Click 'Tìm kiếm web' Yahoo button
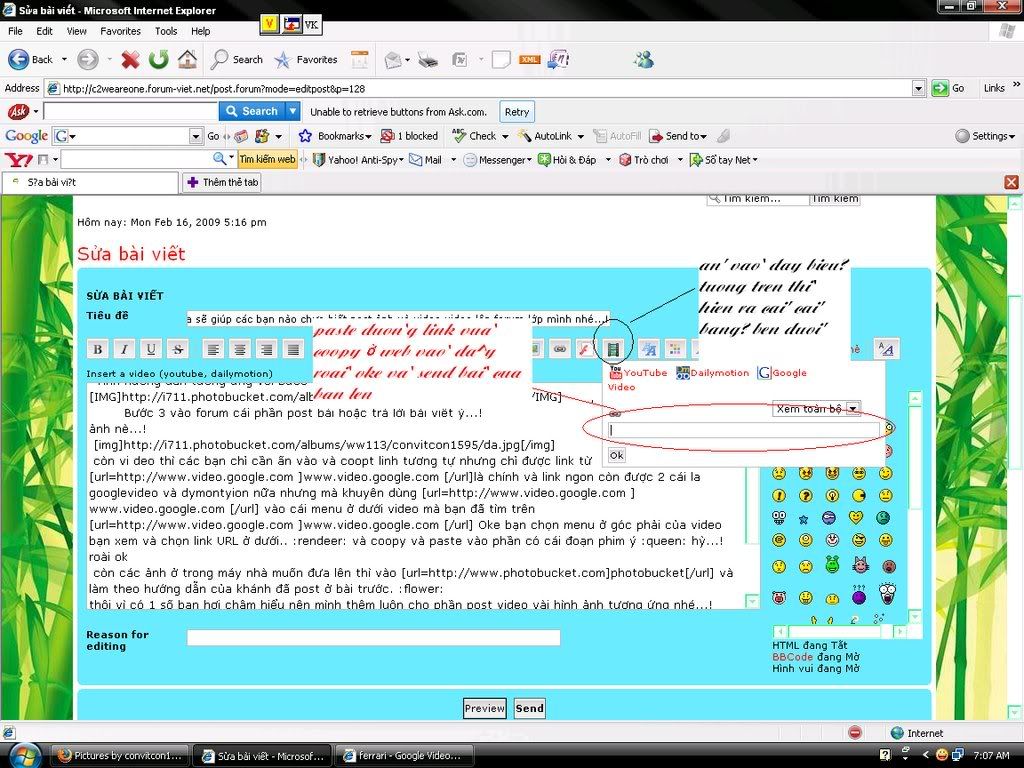 [267, 159]
